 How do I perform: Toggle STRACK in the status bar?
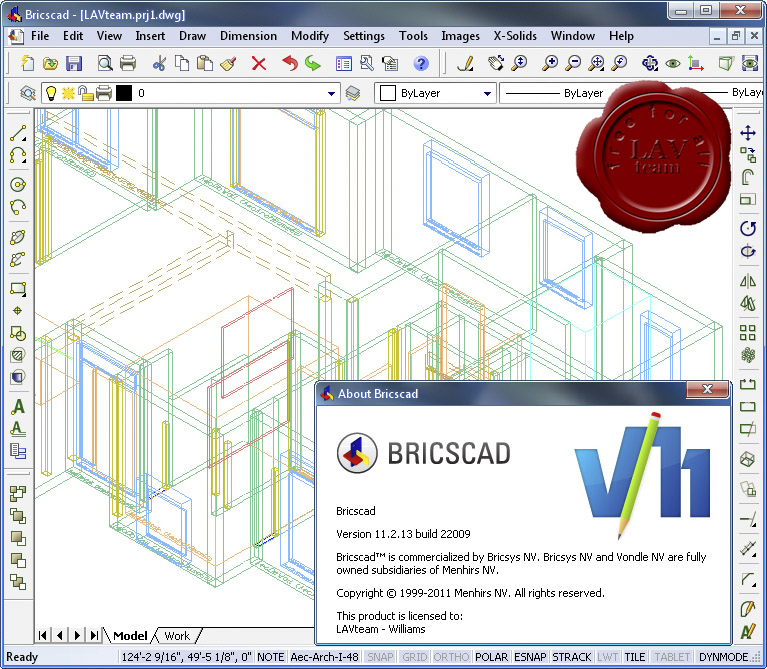571,657
